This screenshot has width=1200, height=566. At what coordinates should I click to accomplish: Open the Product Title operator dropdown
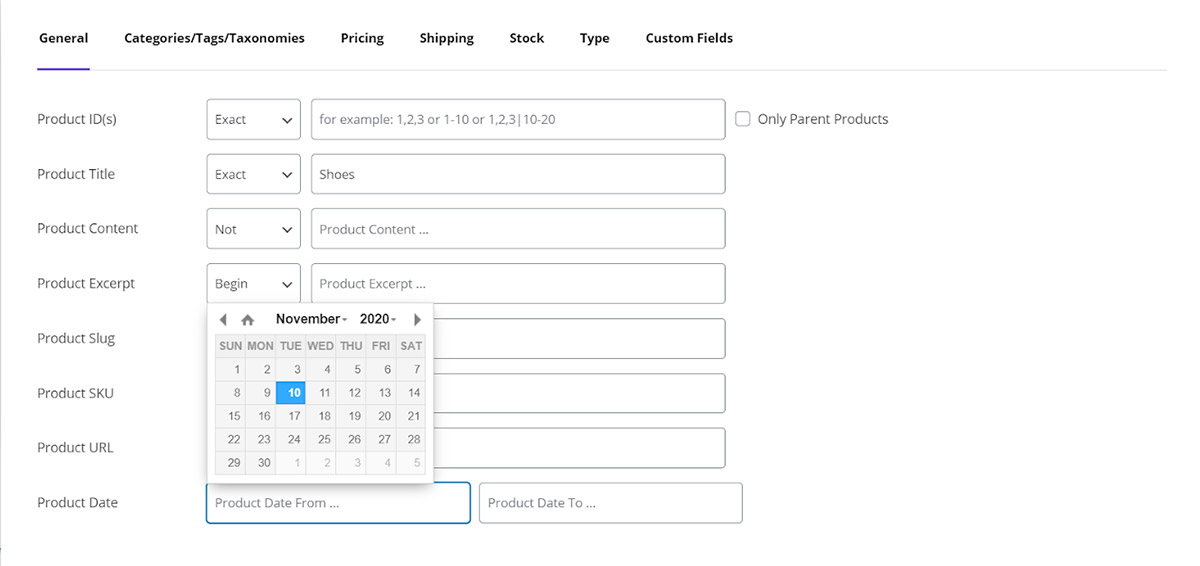click(253, 174)
